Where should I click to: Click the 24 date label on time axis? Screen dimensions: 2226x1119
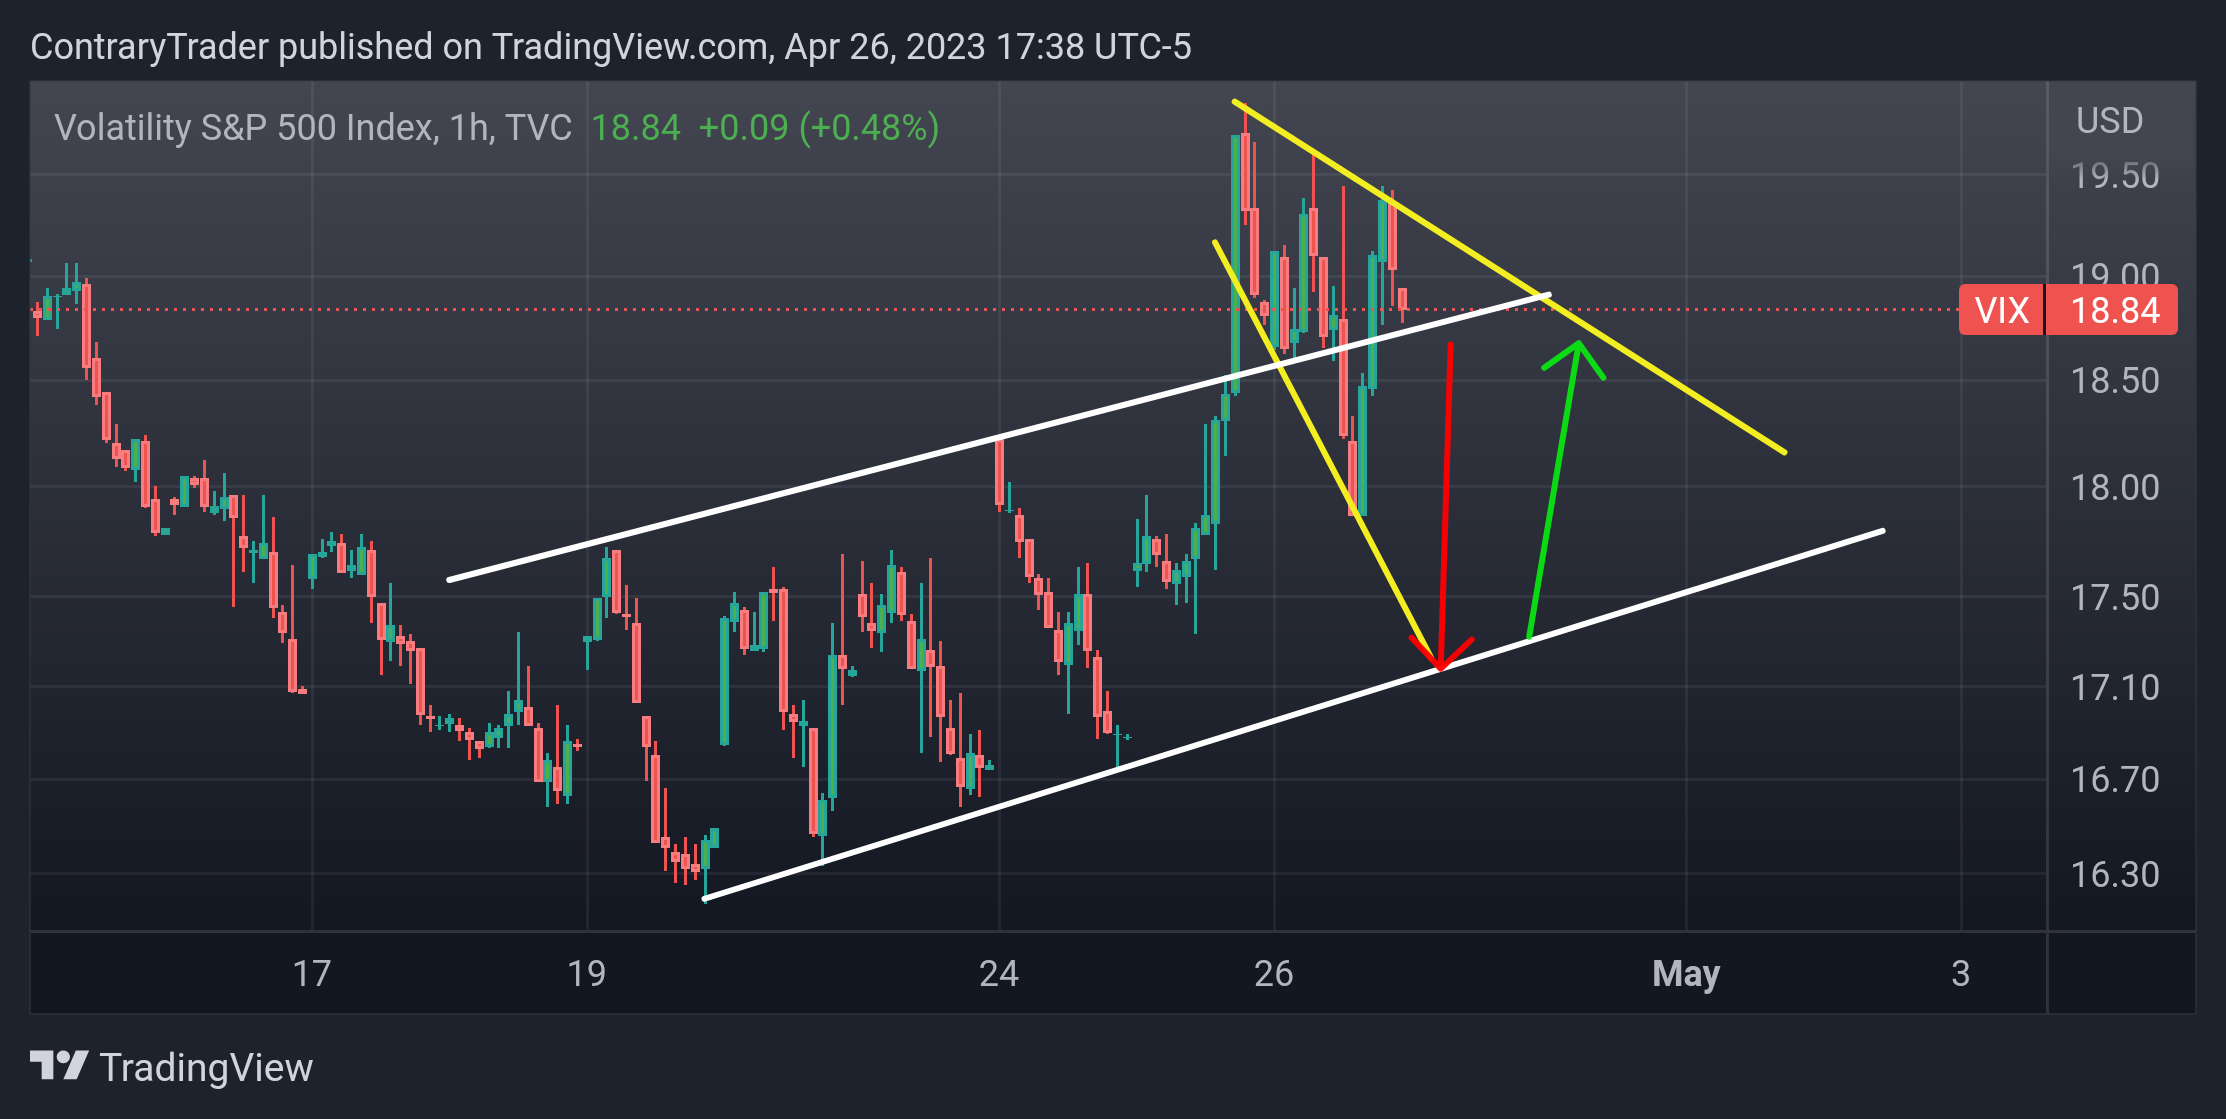tap(999, 973)
